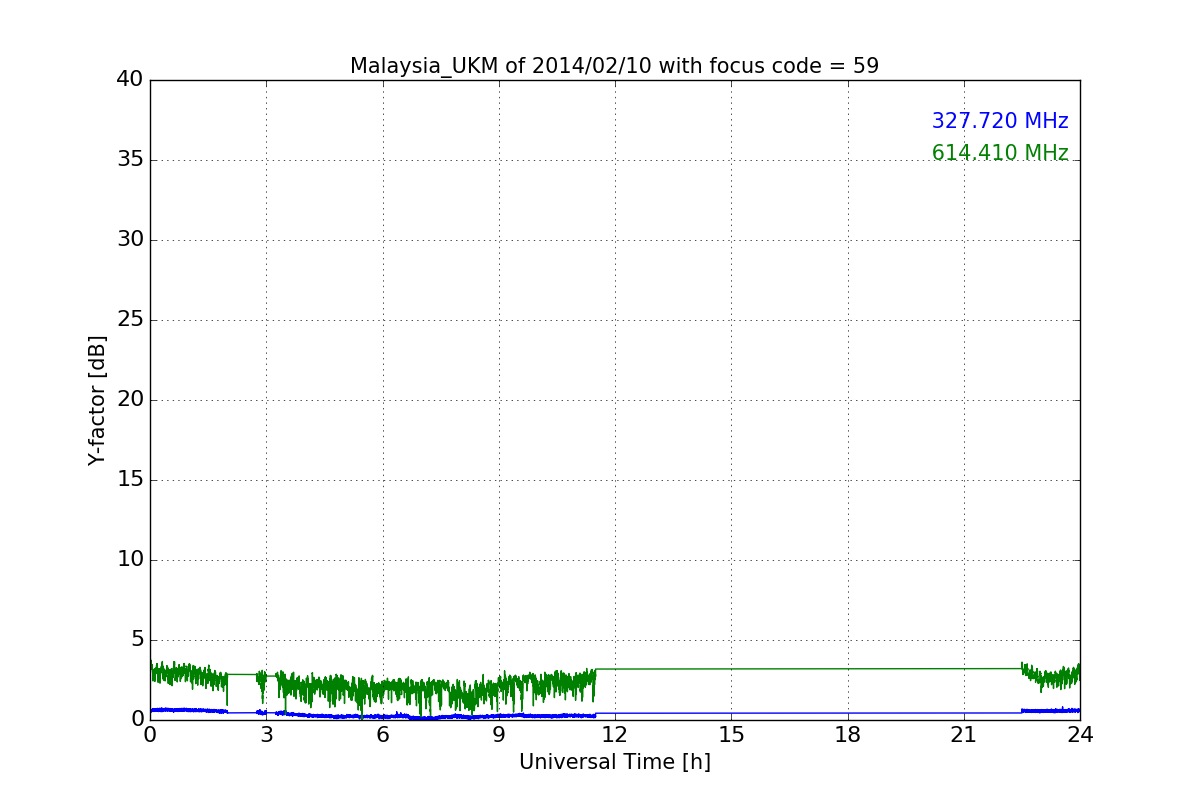Click the y-axis tick label 10

(130, 560)
